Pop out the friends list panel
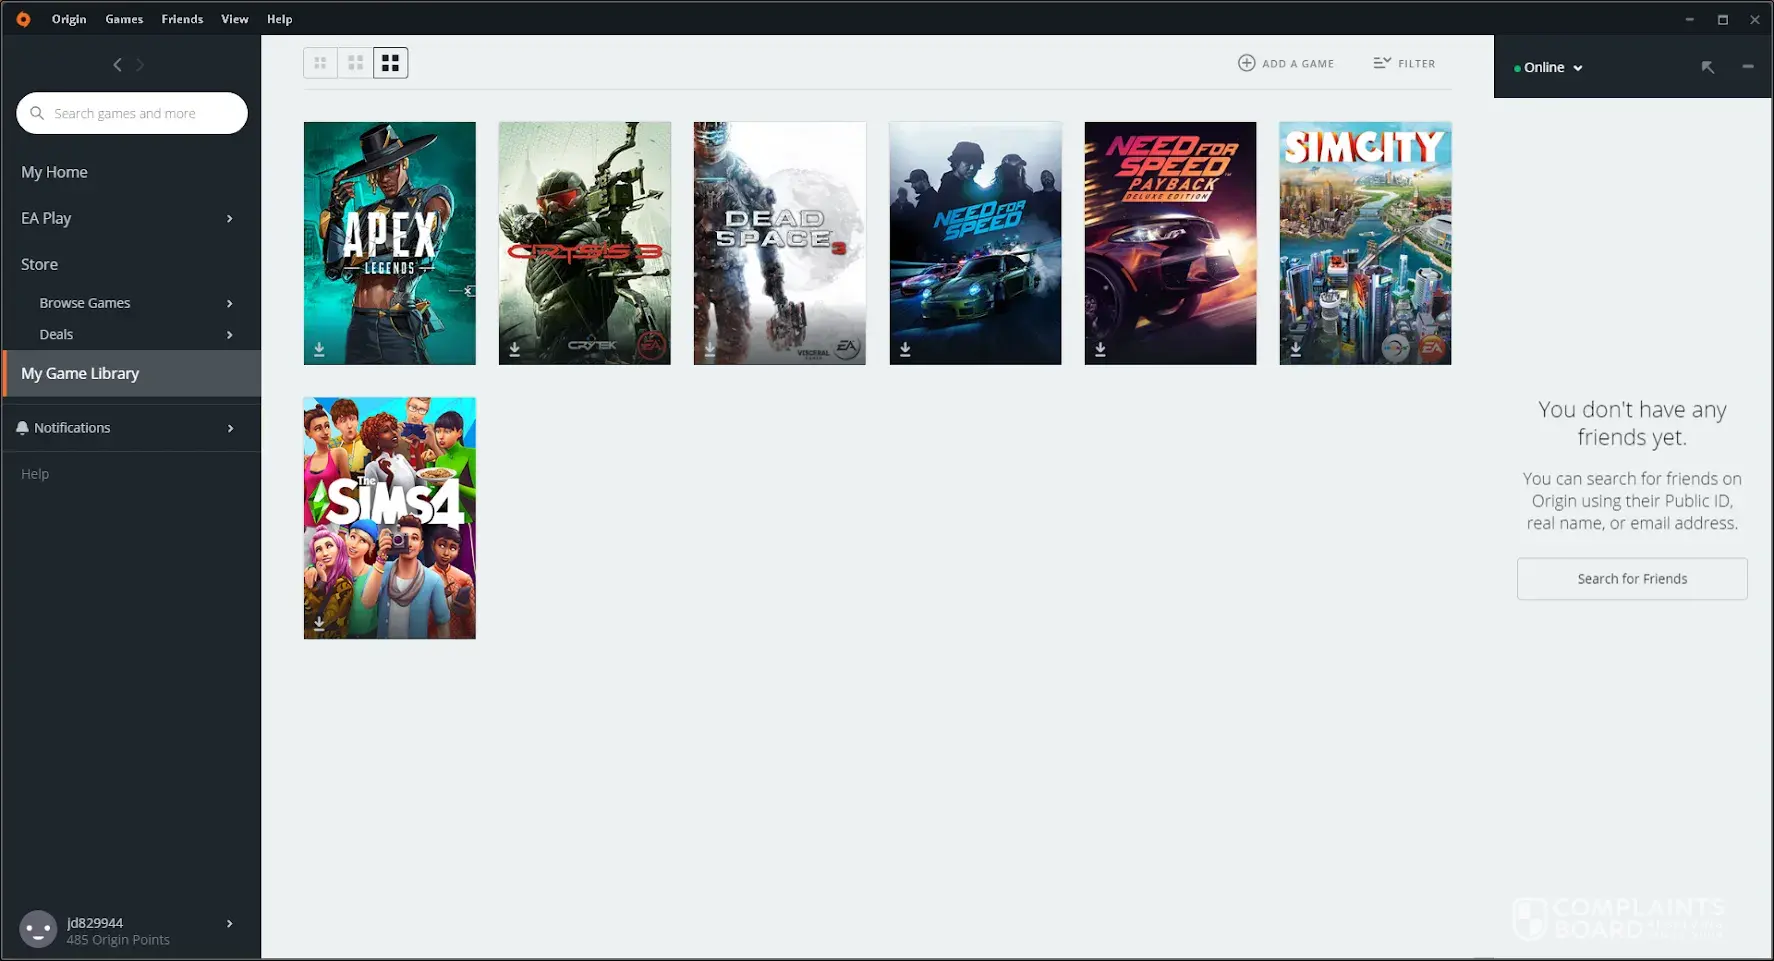This screenshot has height=961, width=1774. (1707, 67)
